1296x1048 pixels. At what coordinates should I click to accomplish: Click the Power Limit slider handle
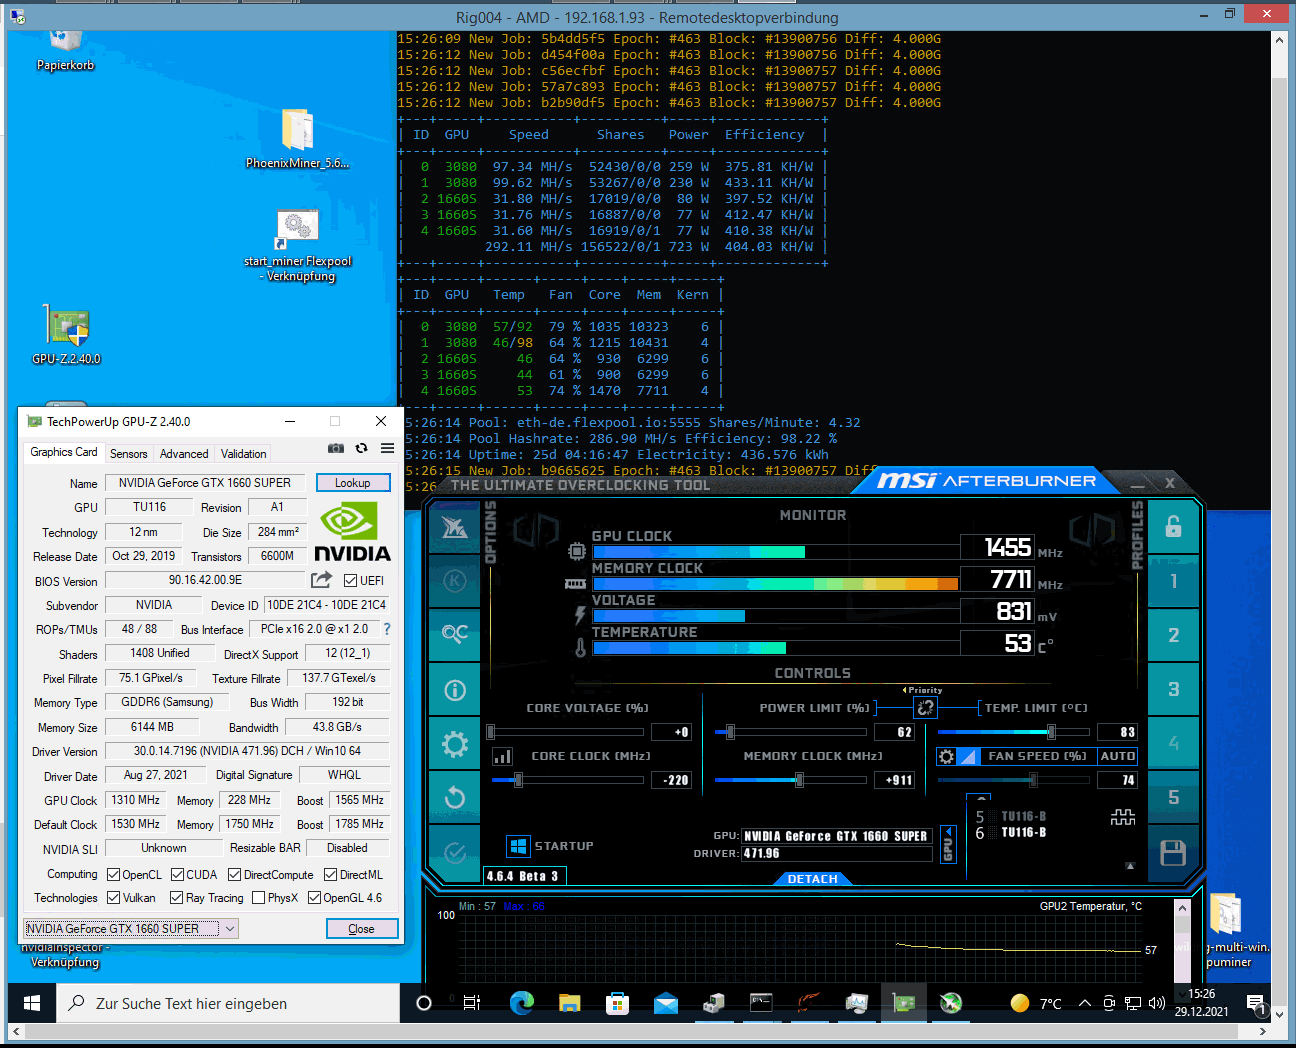730,732
